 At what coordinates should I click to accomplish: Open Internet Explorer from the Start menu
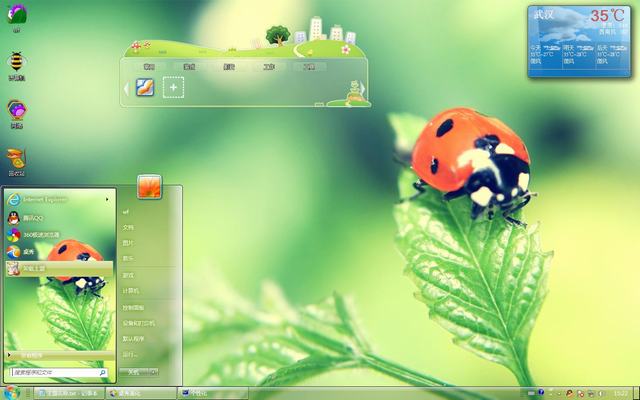click(x=59, y=200)
